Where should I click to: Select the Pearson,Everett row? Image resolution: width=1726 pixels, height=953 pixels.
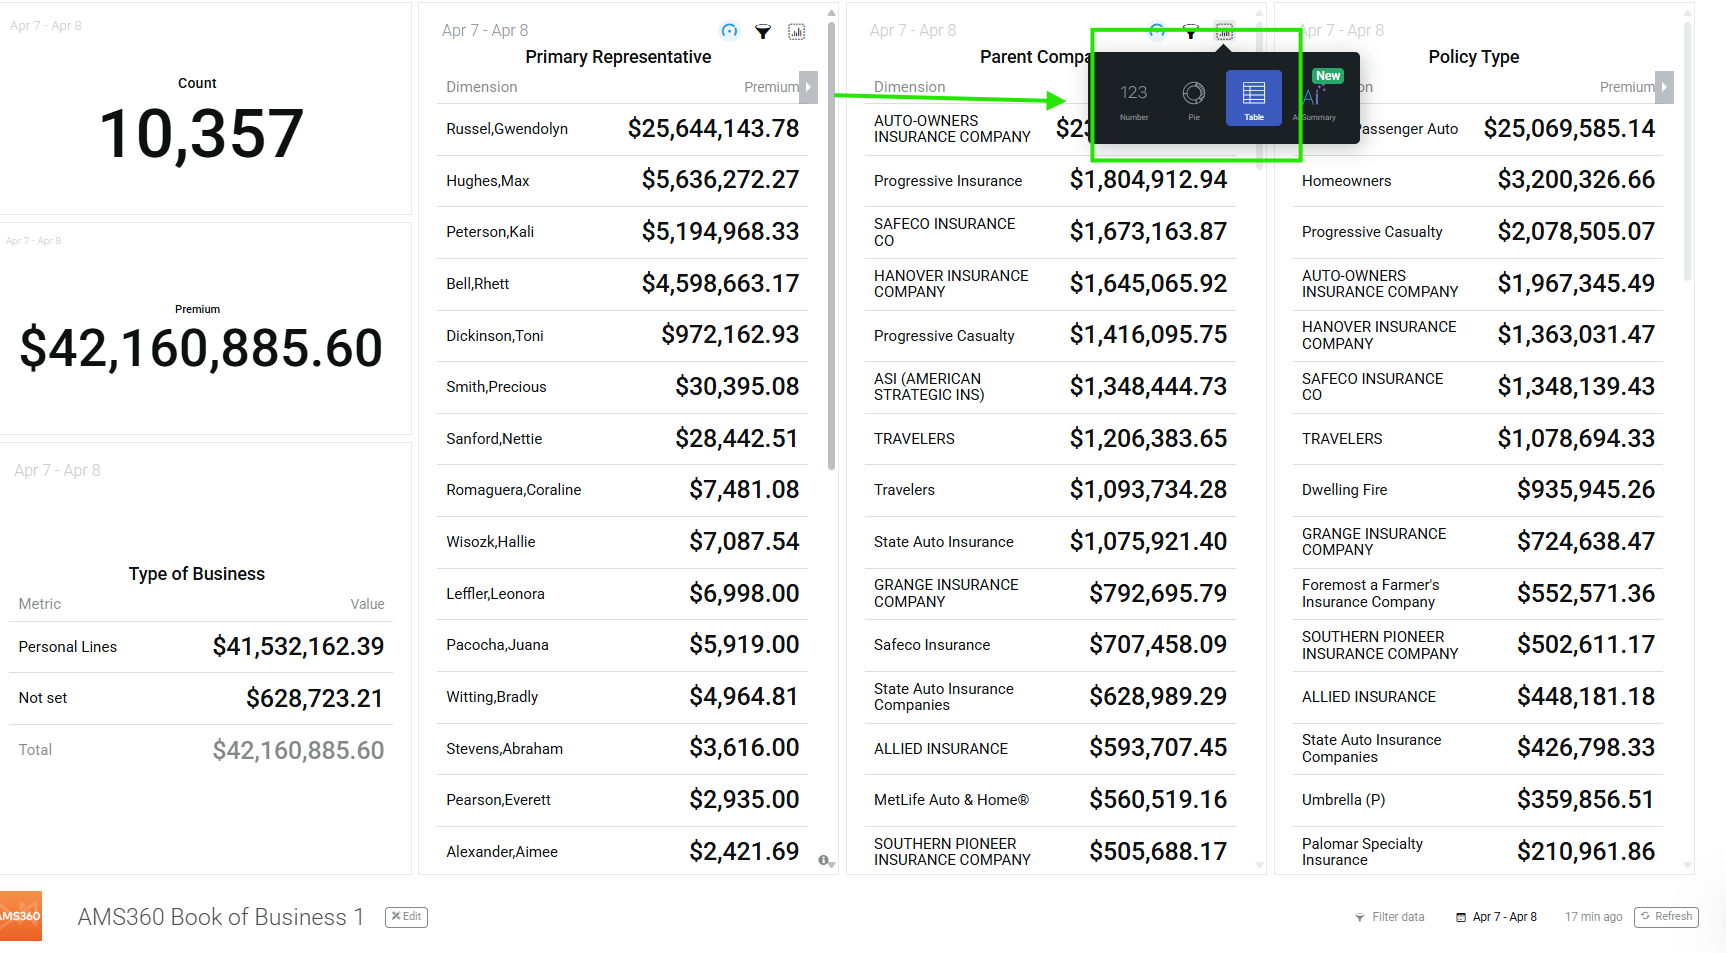pyautogui.click(x=622, y=800)
